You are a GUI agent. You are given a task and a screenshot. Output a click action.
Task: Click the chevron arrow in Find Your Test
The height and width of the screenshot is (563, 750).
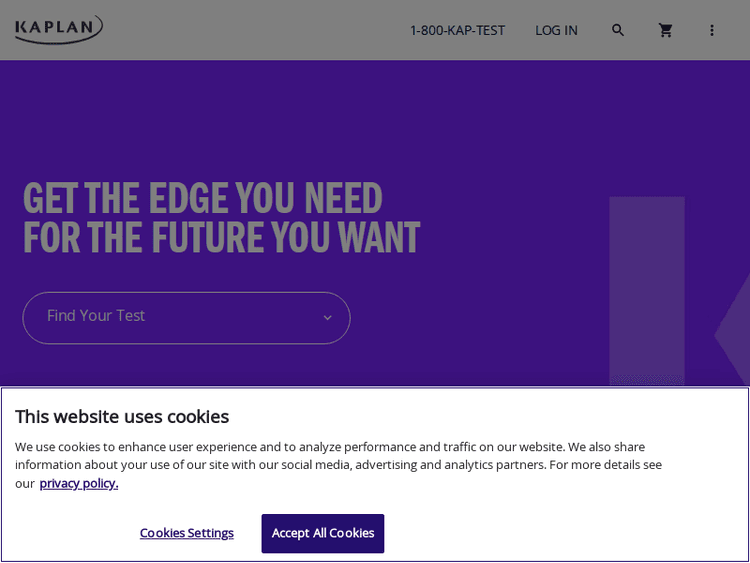tap(327, 318)
